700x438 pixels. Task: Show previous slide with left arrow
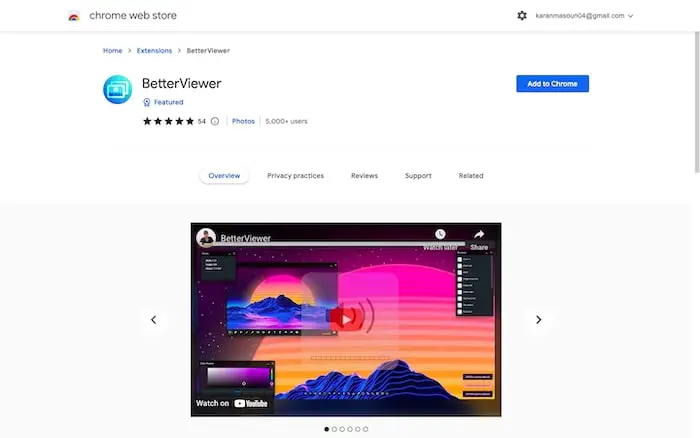154,320
